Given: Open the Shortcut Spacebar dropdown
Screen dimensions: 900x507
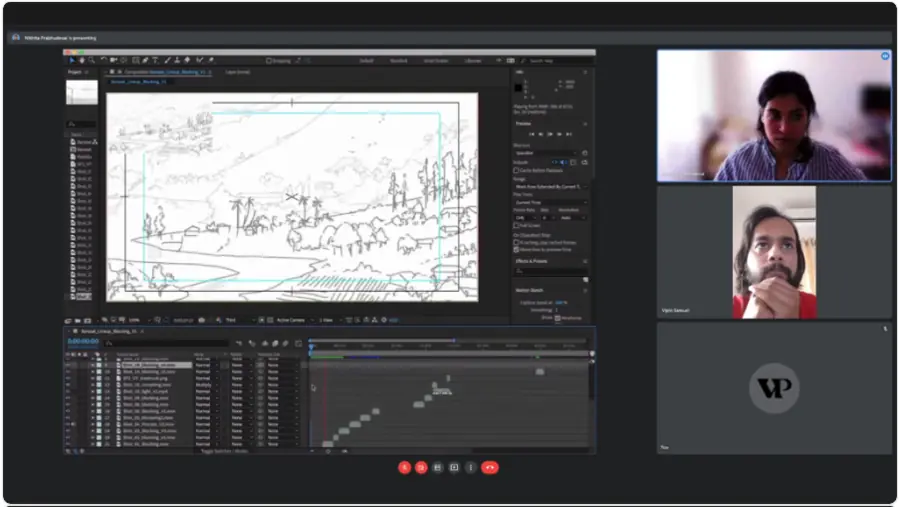Looking at the screenshot, I should click(x=545, y=153).
